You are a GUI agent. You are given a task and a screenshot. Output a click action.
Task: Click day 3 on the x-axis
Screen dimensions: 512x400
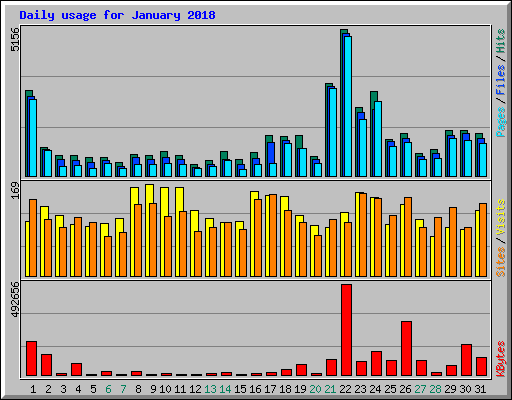pyautogui.click(x=63, y=389)
